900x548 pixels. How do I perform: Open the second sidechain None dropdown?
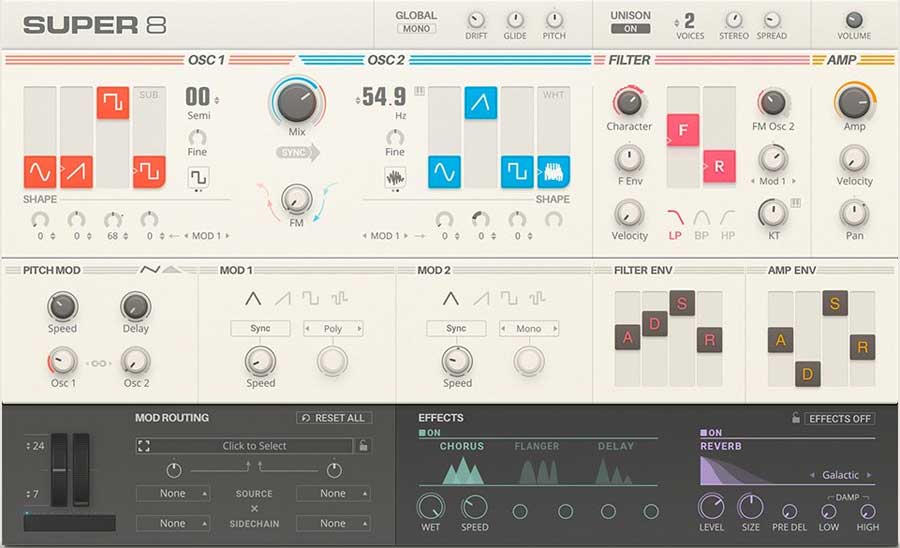point(333,523)
